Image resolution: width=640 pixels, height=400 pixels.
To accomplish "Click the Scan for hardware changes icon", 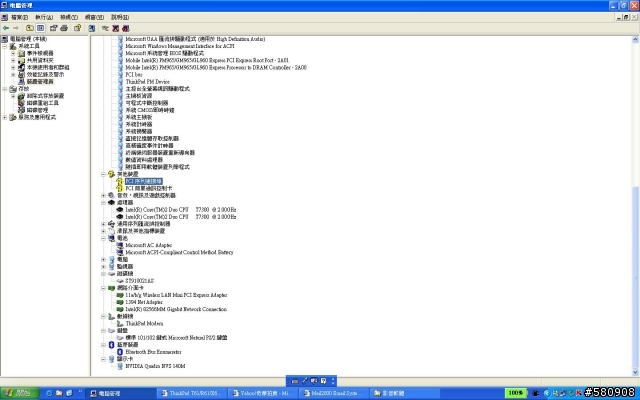I will tap(91, 28).
